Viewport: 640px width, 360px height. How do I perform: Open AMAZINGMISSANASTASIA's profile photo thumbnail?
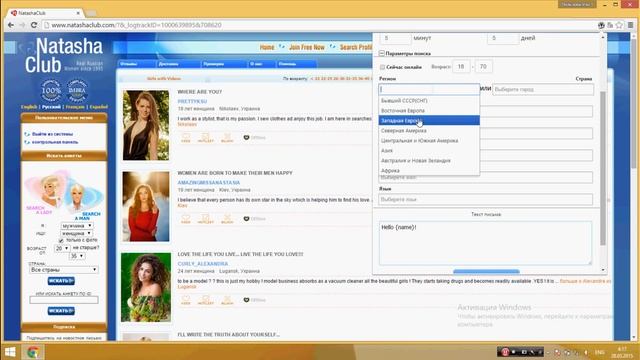pyautogui.click(x=146, y=207)
